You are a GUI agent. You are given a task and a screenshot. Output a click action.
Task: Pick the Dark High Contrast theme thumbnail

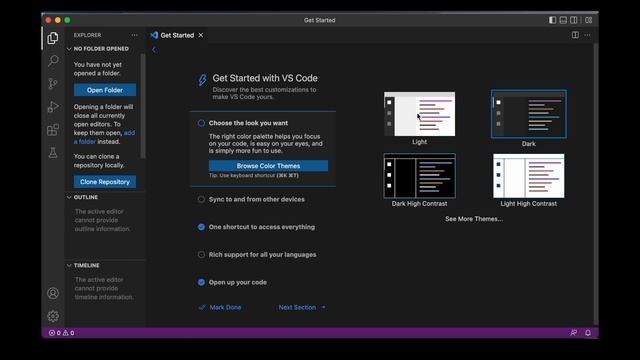[x=419, y=176]
